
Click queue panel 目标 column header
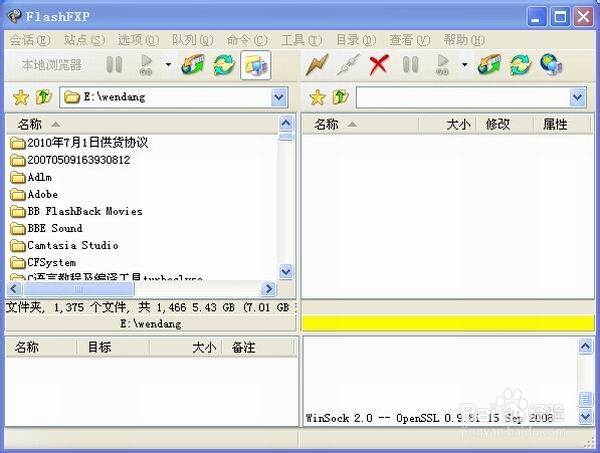113,347
